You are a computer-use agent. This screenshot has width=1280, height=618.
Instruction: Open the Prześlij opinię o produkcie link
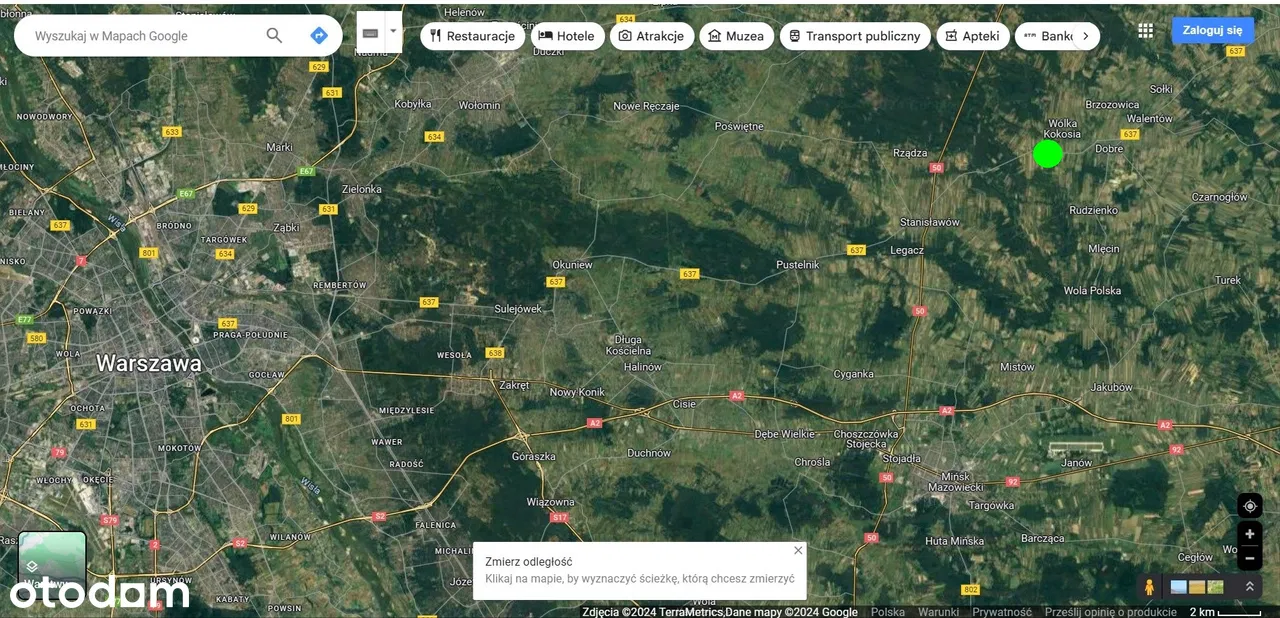point(1110,612)
